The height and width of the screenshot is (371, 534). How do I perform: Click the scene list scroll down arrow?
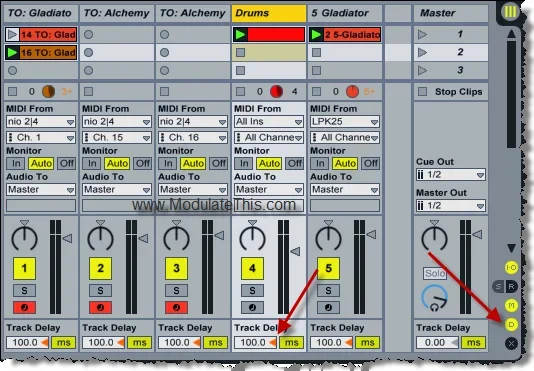coord(511,248)
